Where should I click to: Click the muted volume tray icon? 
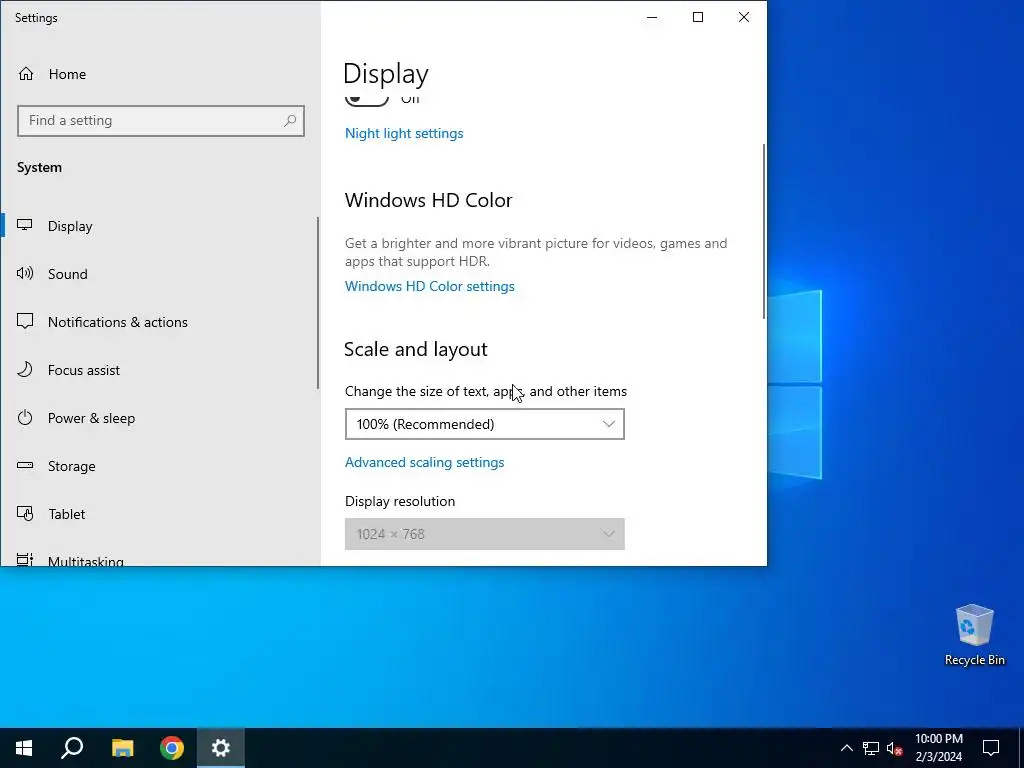click(x=895, y=748)
